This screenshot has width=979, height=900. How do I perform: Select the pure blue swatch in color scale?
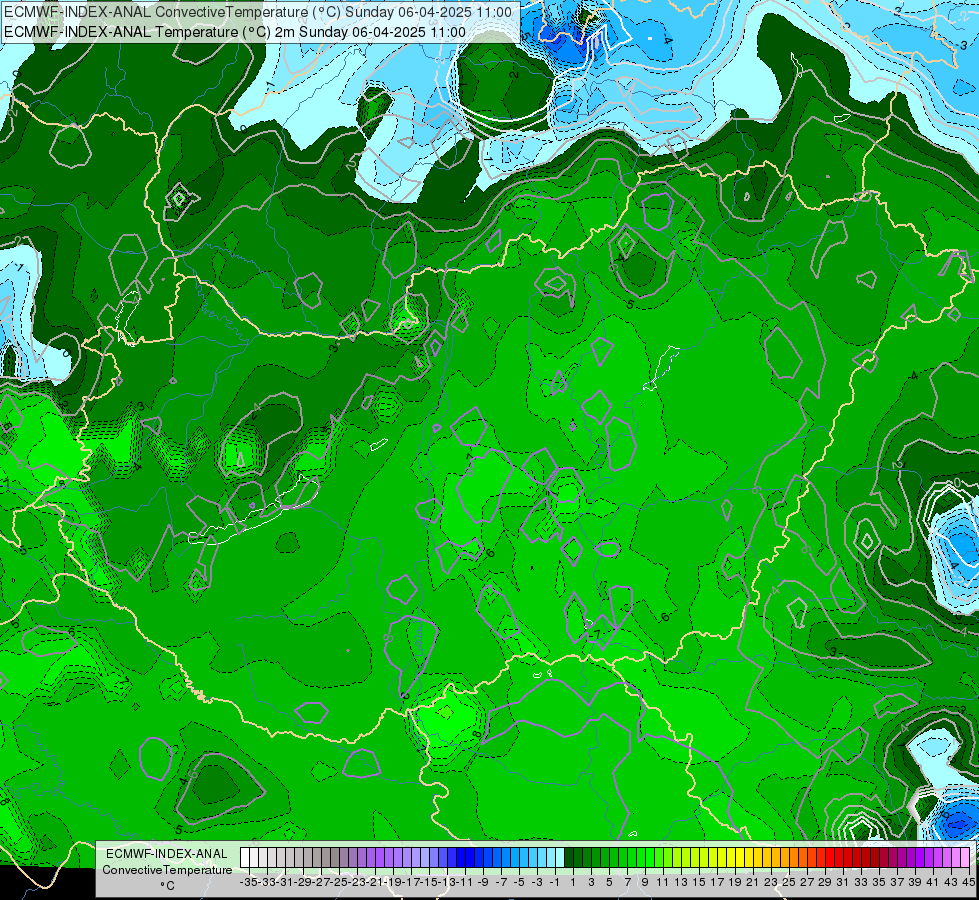[x=462, y=858]
